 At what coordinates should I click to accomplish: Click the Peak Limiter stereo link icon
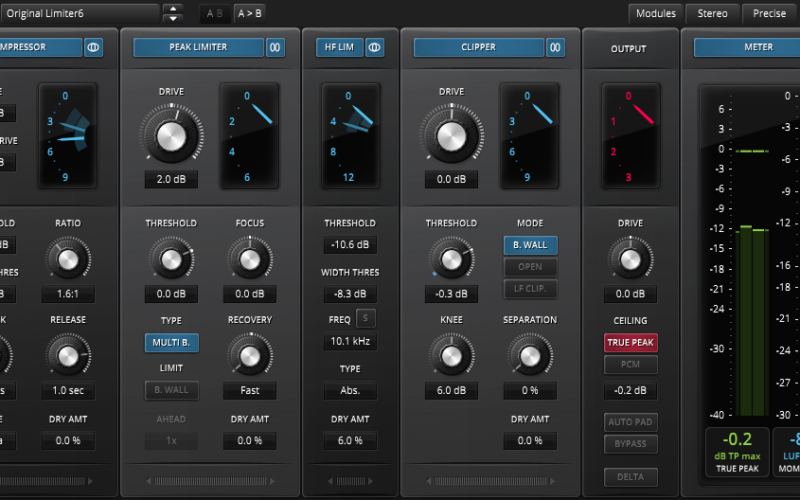click(x=275, y=47)
